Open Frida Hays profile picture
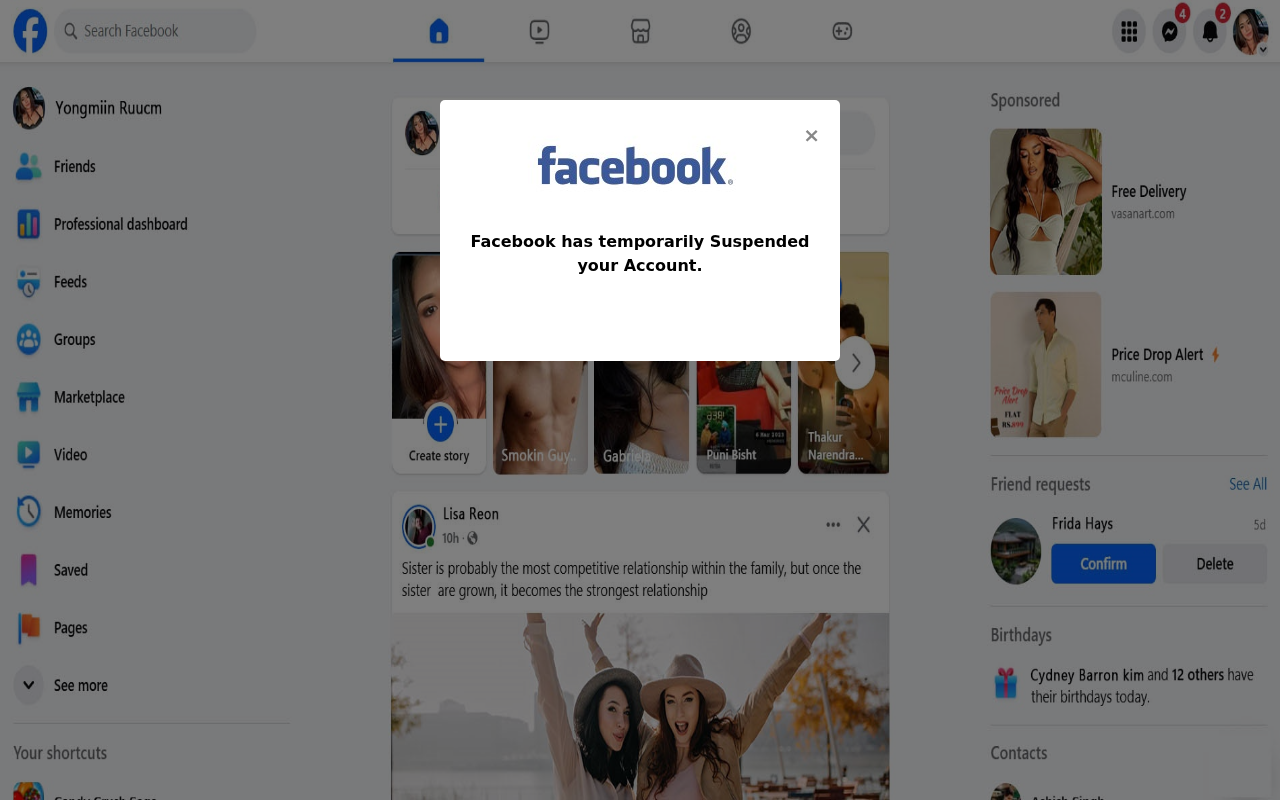The width and height of the screenshot is (1280, 800). pyautogui.click(x=1016, y=551)
